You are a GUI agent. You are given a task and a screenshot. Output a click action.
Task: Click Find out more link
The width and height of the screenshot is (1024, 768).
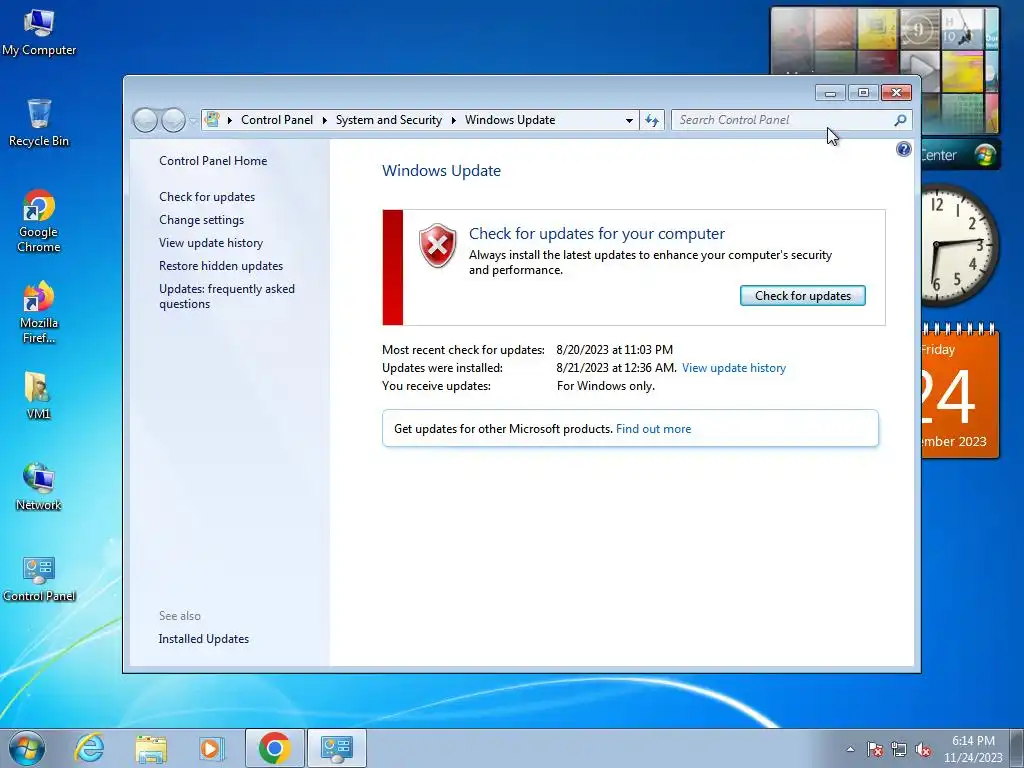[x=653, y=429]
